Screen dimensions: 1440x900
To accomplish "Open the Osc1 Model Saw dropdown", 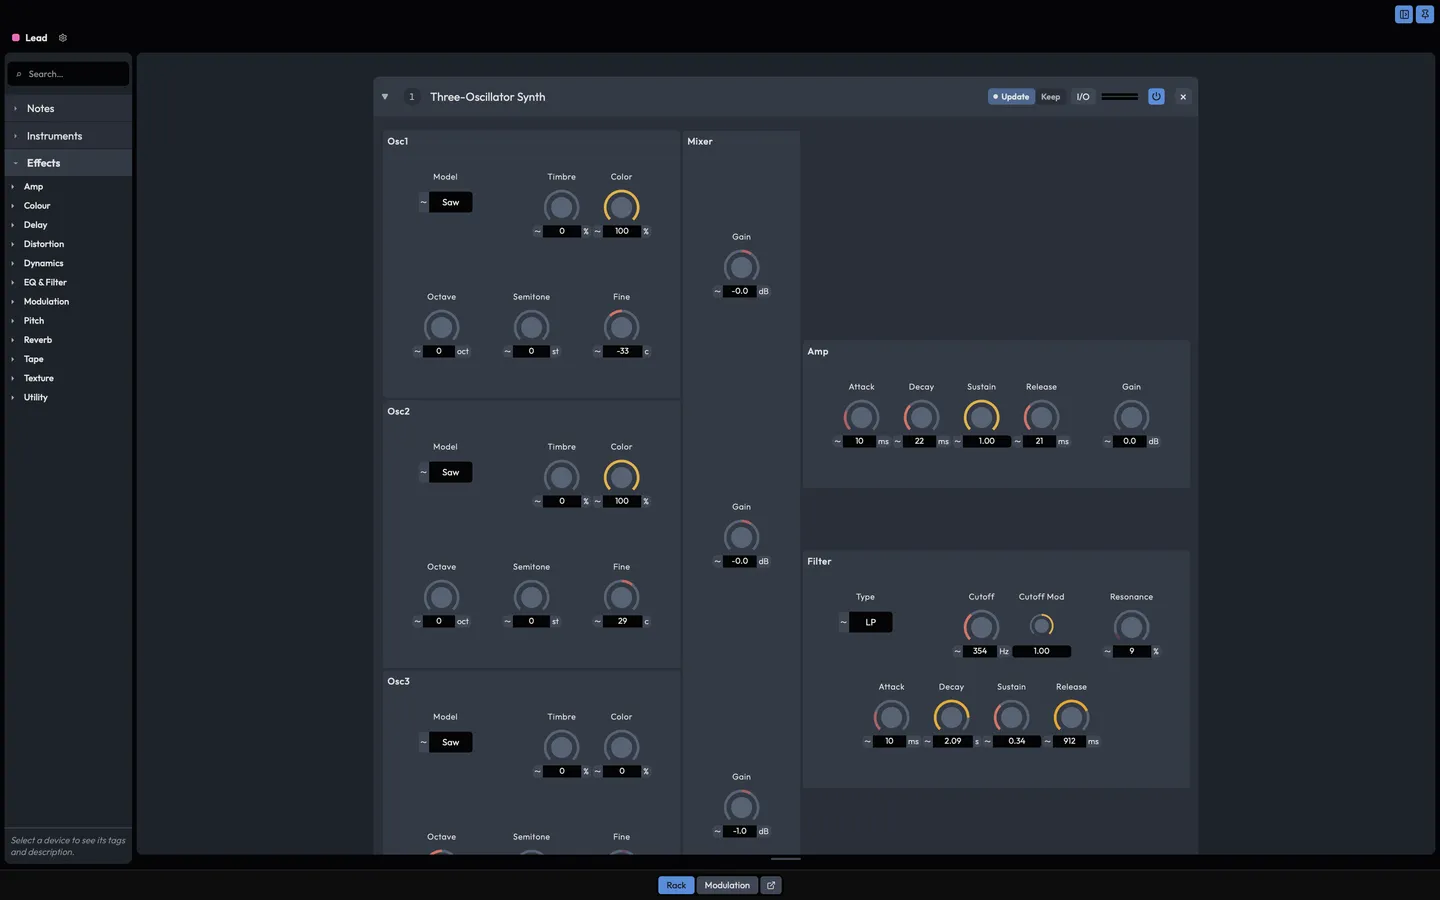I will (451, 202).
